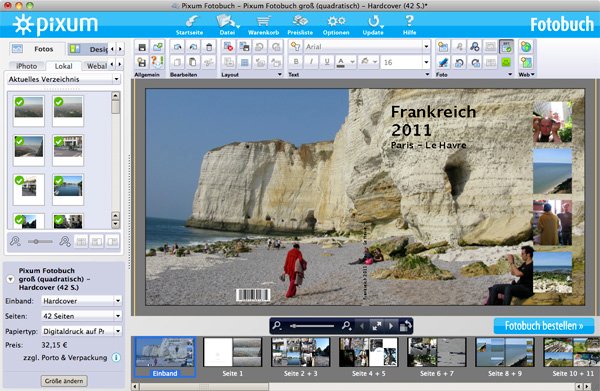
Task: Rotate photo left in Foto toolbar
Action: click(x=459, y=62)
